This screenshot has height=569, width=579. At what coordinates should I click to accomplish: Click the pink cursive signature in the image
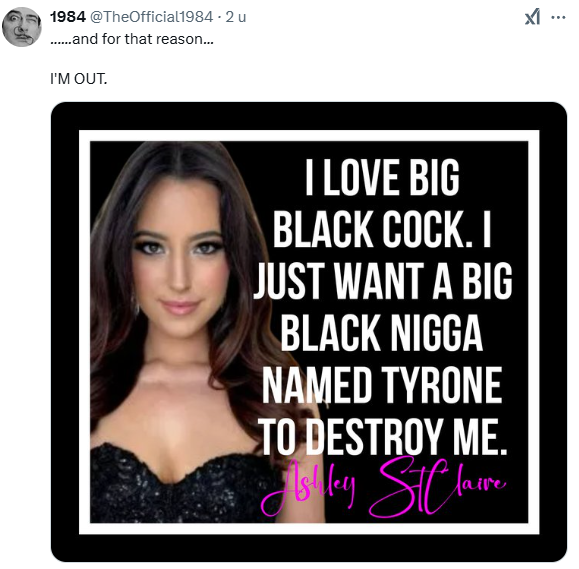click(x=383, y=487)
